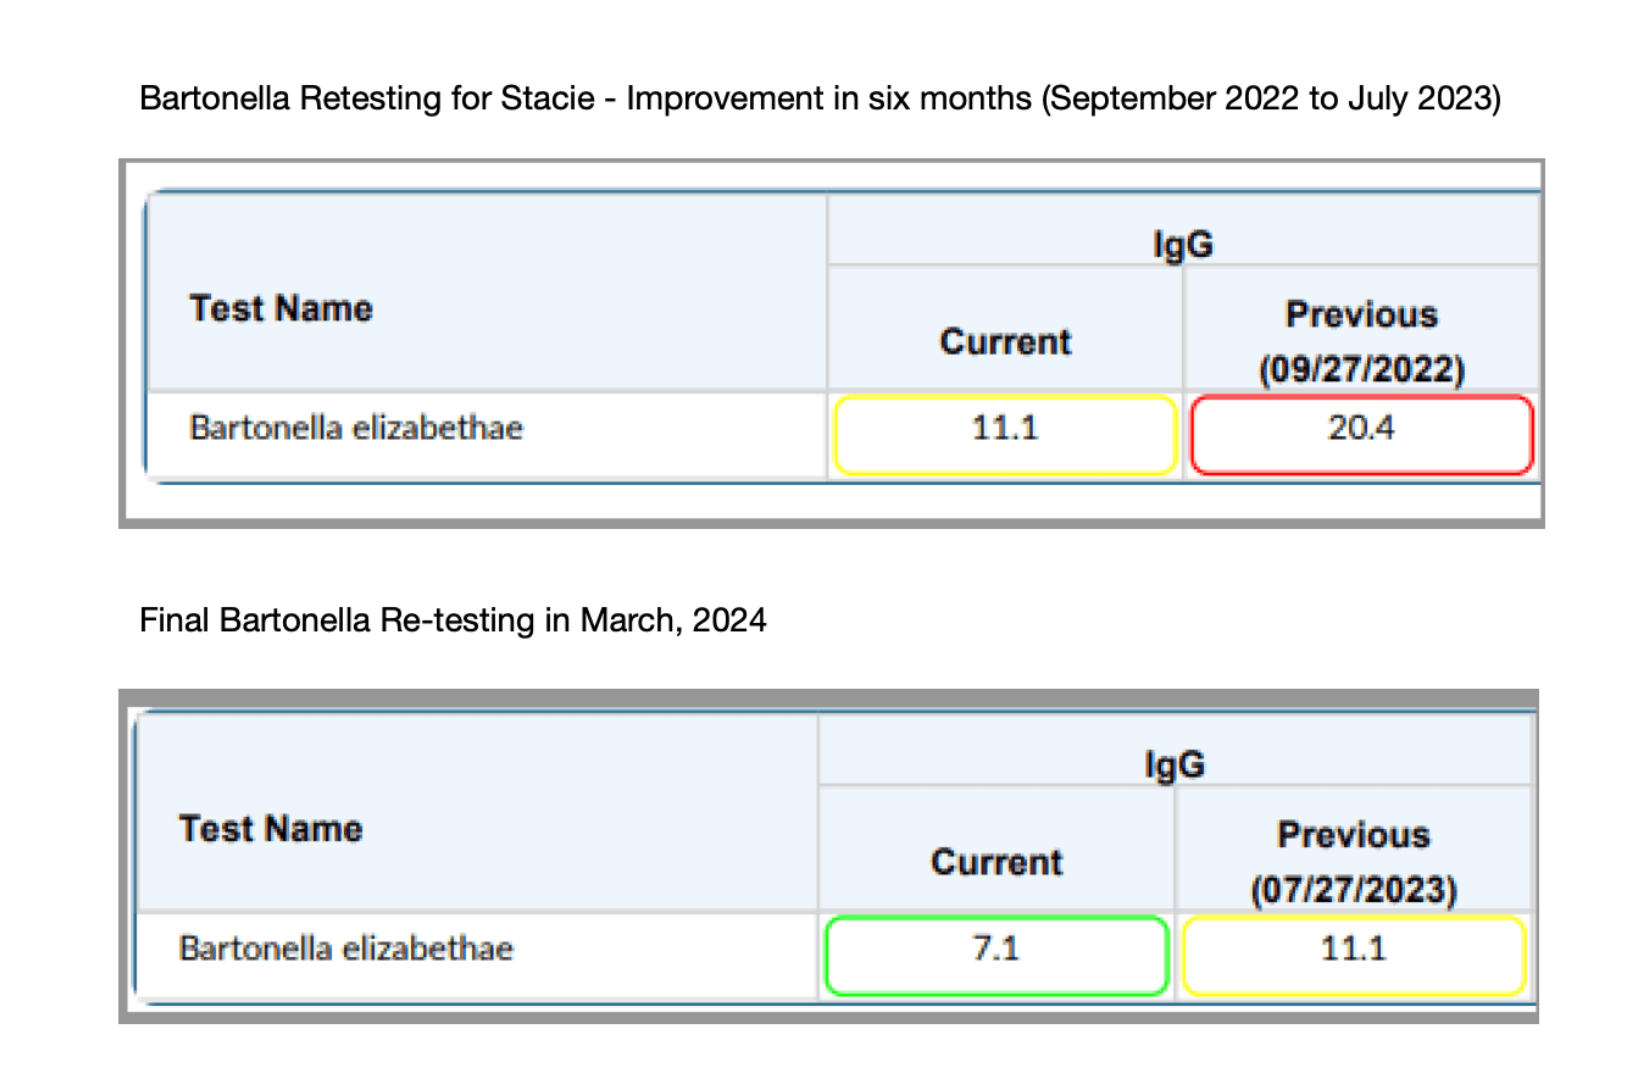The height and width of the screenshot is (1070, 1646).
Task: Click the "Final Bartonella Re-testing in March, 2024" heading
Action: (x=452, y=620)
